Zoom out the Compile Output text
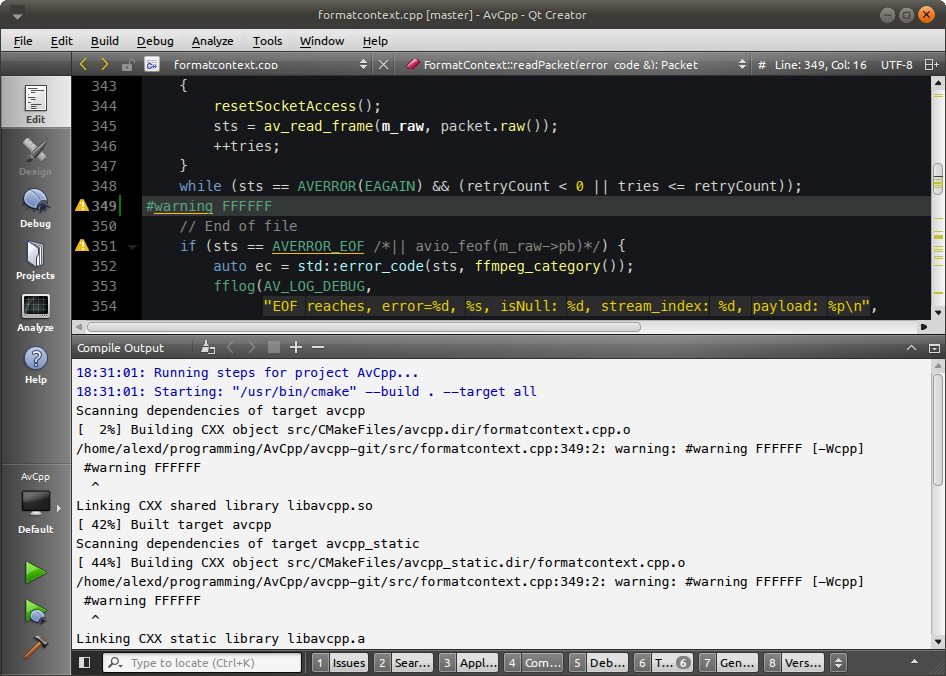Viewport: 946px width, 676px height. (318, 347)
